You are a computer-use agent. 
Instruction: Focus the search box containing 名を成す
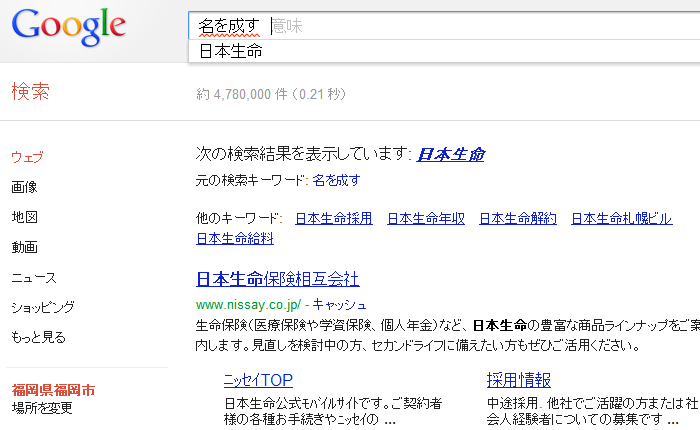[444, 26]
